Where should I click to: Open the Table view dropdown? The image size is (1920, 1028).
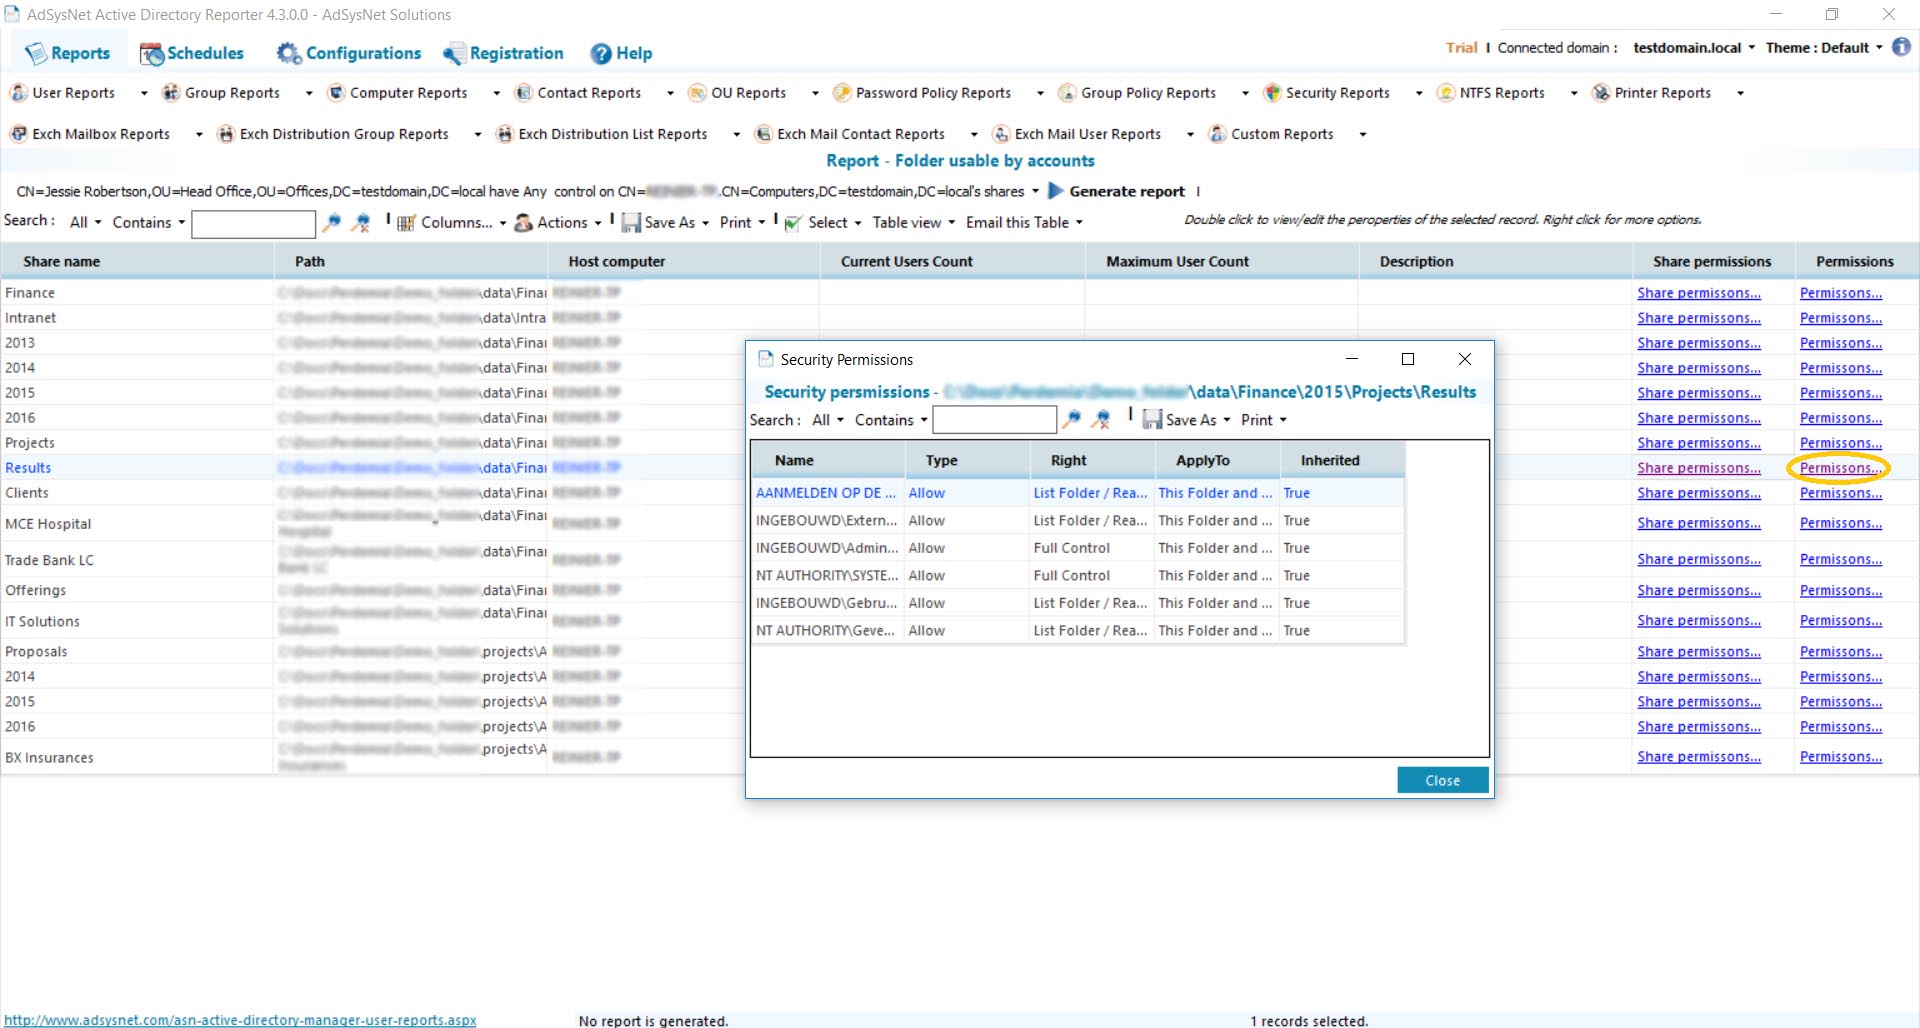pos(913,222)
